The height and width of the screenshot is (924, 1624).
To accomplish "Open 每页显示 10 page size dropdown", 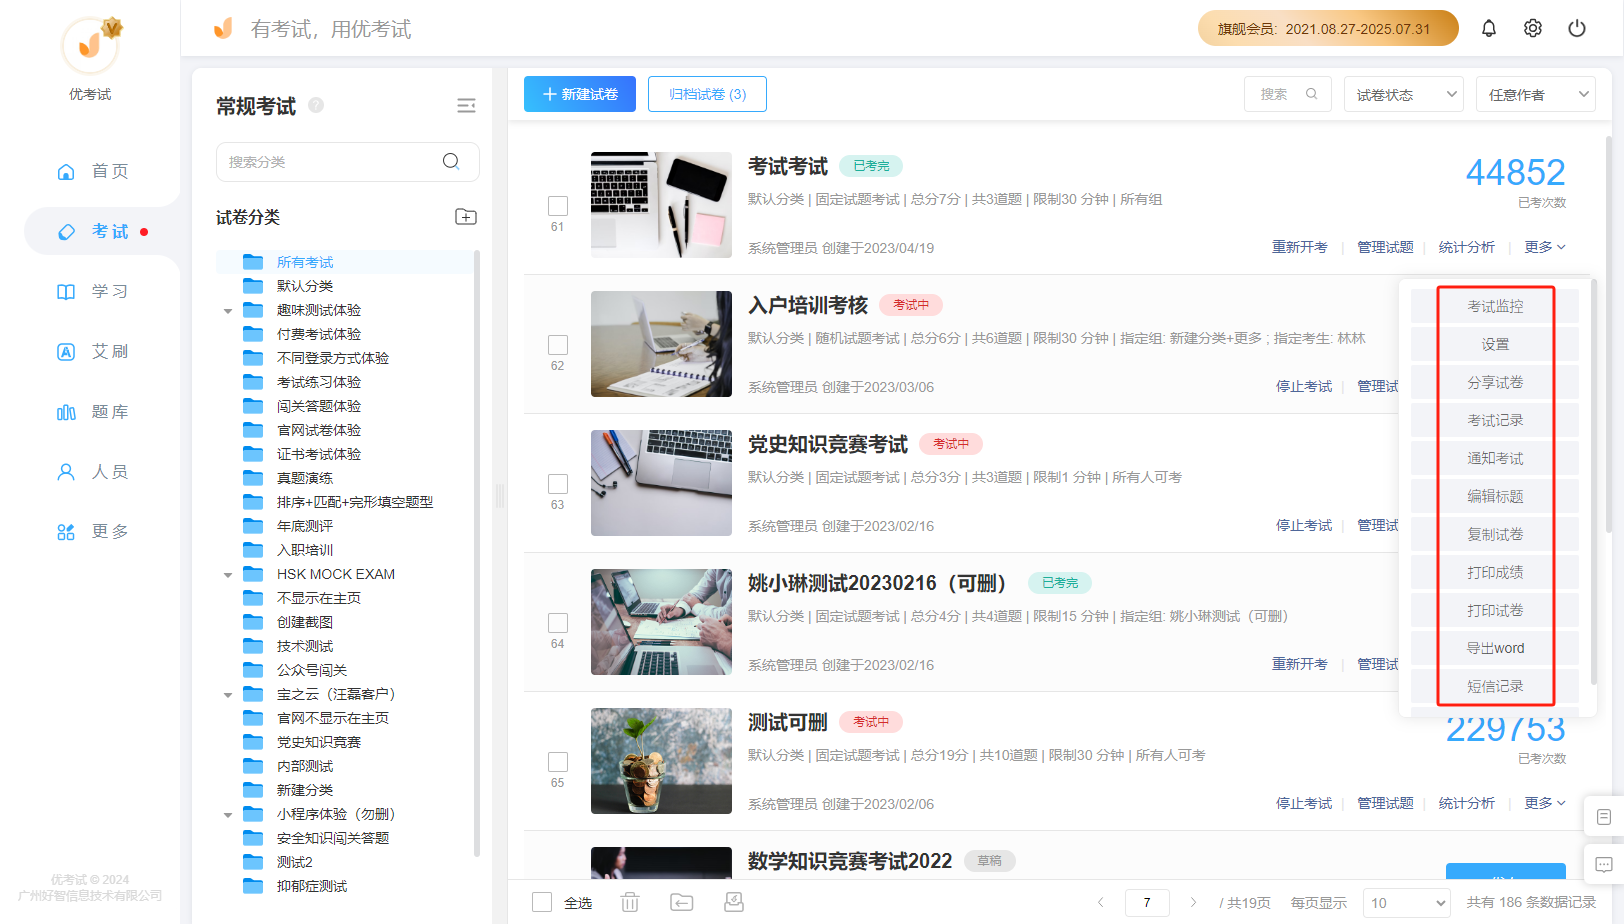I will click(1406, 902).
